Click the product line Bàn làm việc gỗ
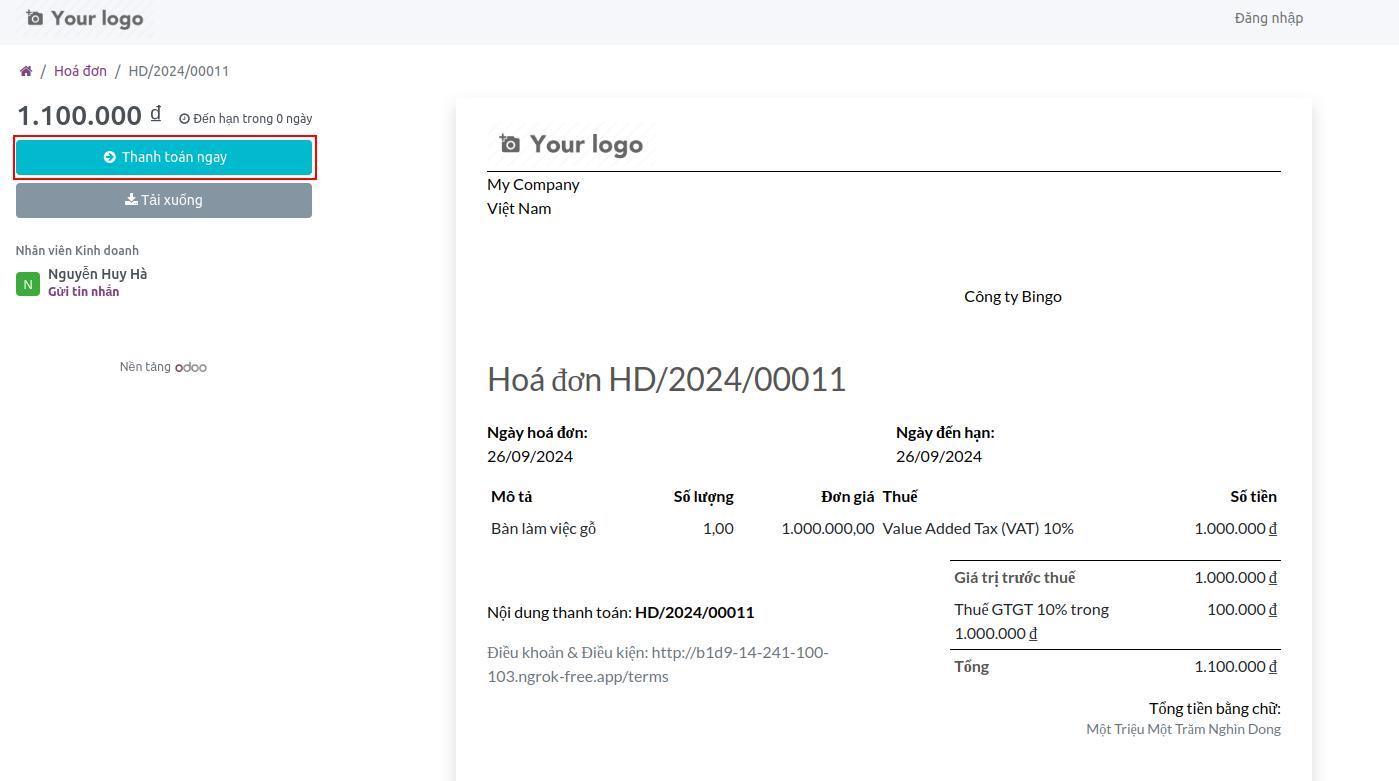The image size is (1399, 781). [543, 528]
